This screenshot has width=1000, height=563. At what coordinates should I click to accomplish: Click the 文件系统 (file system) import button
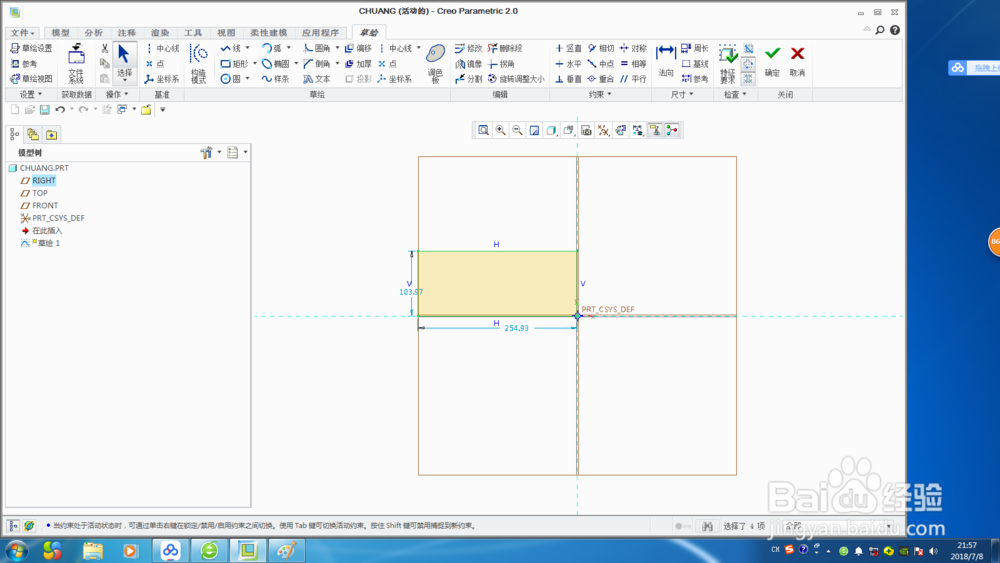tap(76, 64)
